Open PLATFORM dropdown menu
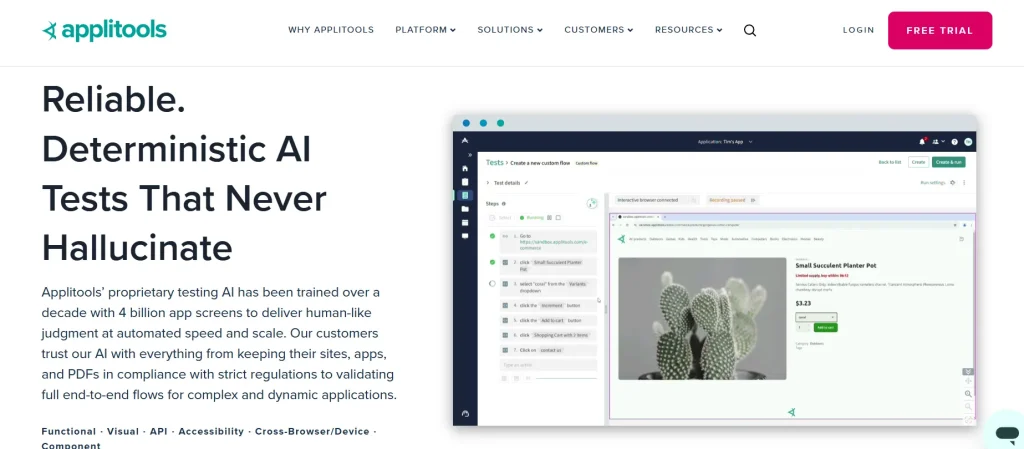Image resolution: width=1024 pixels, height=449 pixels. coord(425,30)
